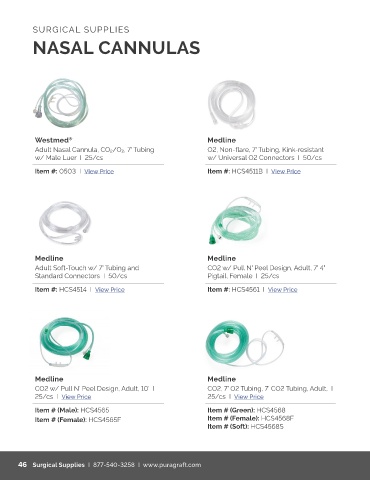Click the Westmed nasal cannula product image
370x480 pixels.
(x=61, y=103)
